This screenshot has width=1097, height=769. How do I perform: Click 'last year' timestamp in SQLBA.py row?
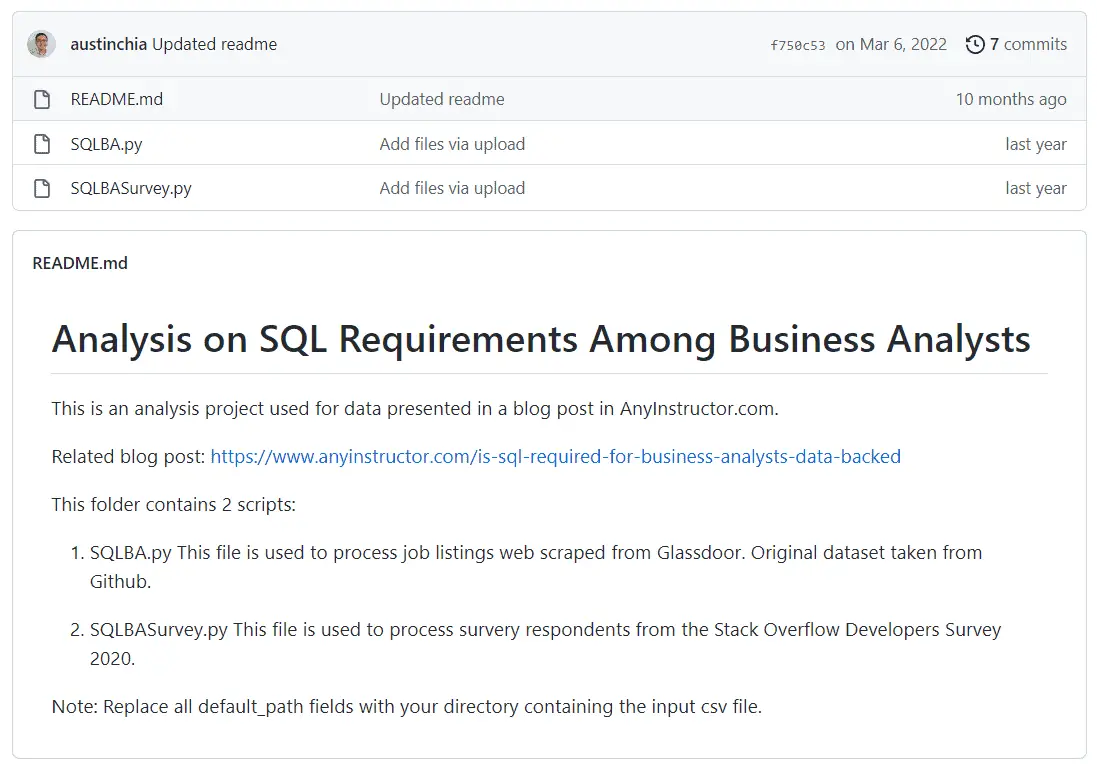(1035, 144)
